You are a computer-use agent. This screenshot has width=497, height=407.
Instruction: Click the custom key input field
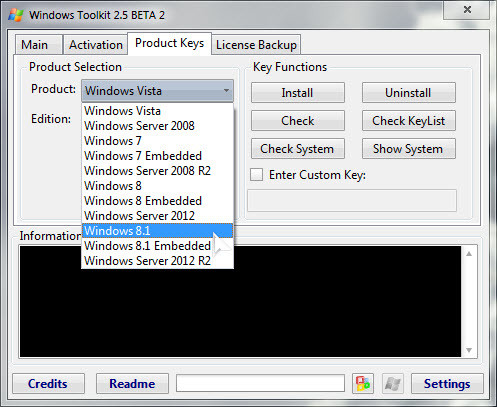point(352,200)
